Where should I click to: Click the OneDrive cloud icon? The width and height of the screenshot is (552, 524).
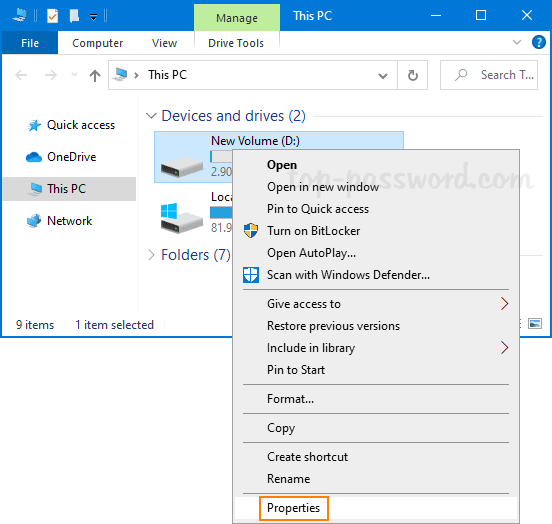(x=34, y=157)
